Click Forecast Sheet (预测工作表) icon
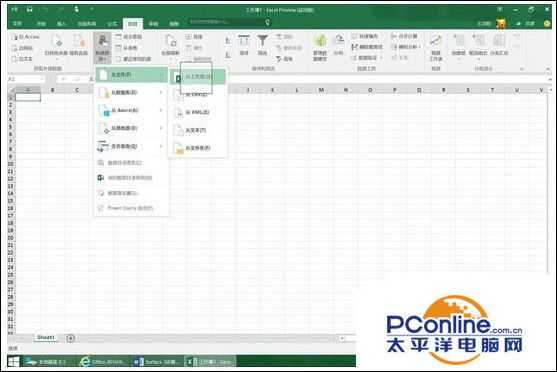The height and width of the screenshot is (372, 557). click(x=436, y=41)
